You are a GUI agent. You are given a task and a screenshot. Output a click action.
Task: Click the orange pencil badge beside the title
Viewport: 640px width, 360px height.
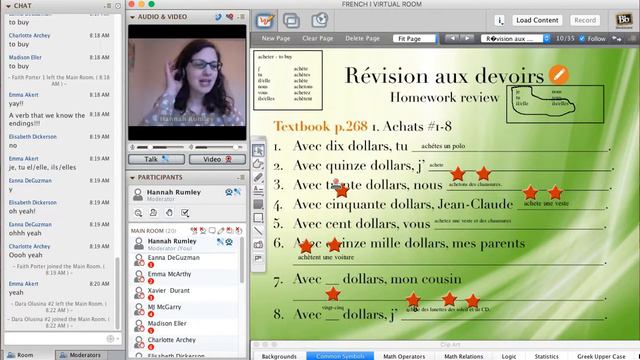[x=558, y=74]
